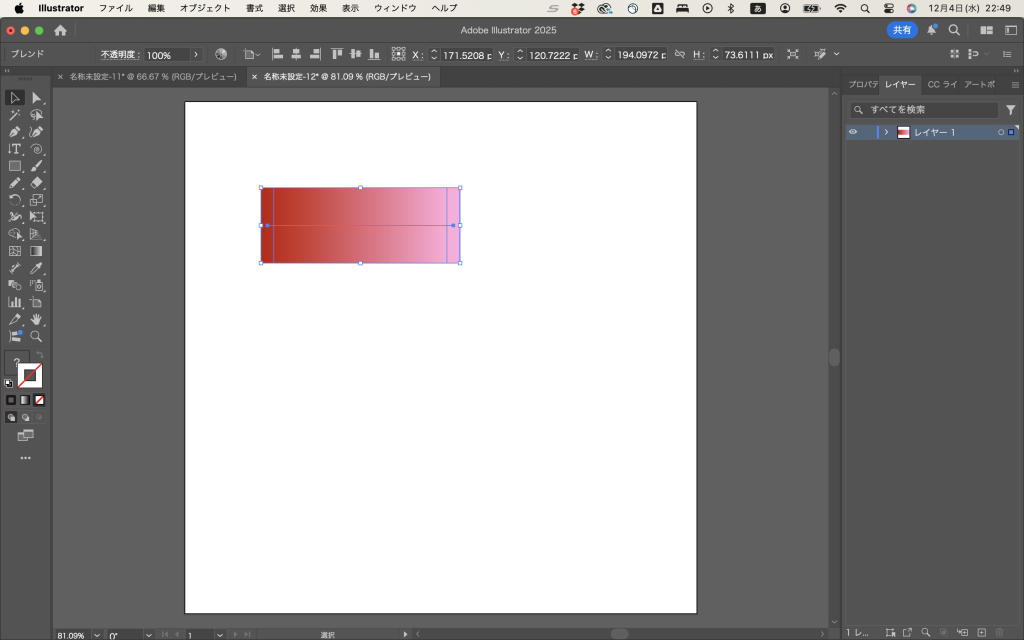
Task: Select the Gradient tool
Action: point(37,251)
